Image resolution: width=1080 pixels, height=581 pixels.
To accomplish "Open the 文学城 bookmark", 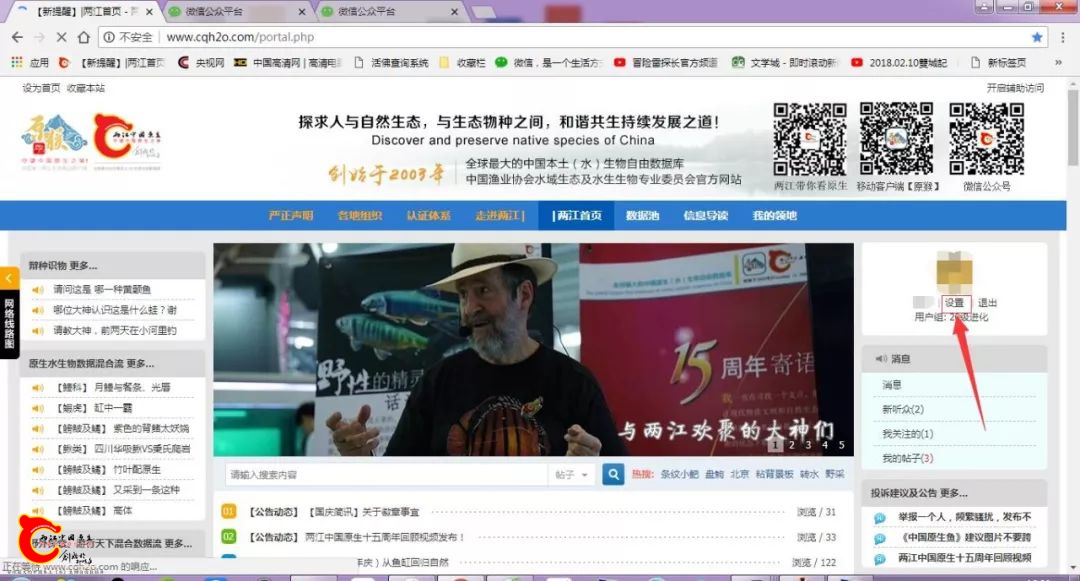I will [785, 63].
